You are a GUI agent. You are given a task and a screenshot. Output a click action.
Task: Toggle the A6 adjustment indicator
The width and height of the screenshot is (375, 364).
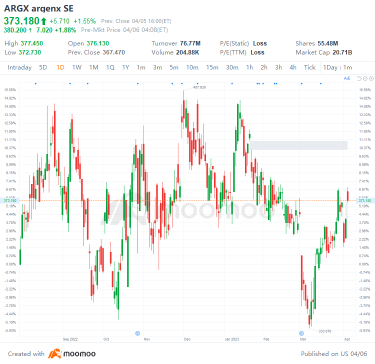347,78
